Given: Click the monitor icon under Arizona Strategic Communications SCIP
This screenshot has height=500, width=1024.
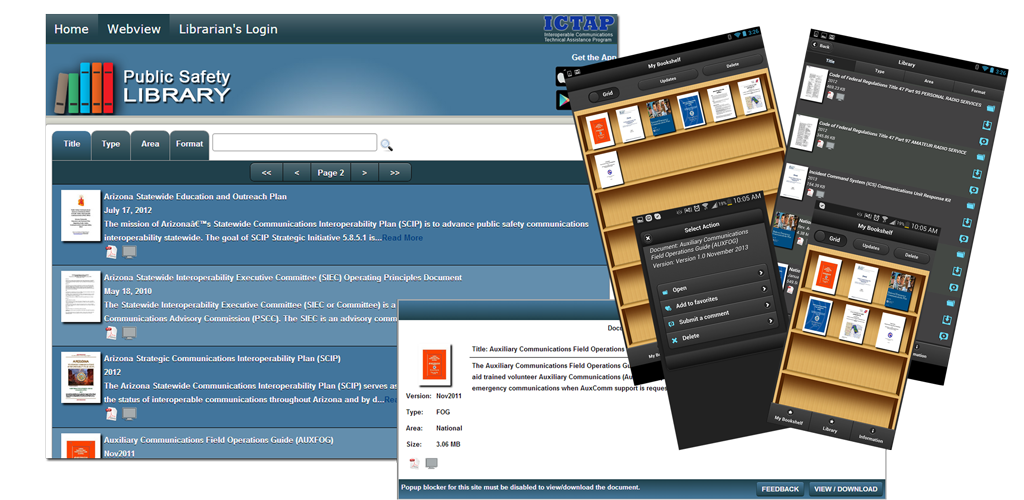Looking at the screenshot, I should [129, 414].
